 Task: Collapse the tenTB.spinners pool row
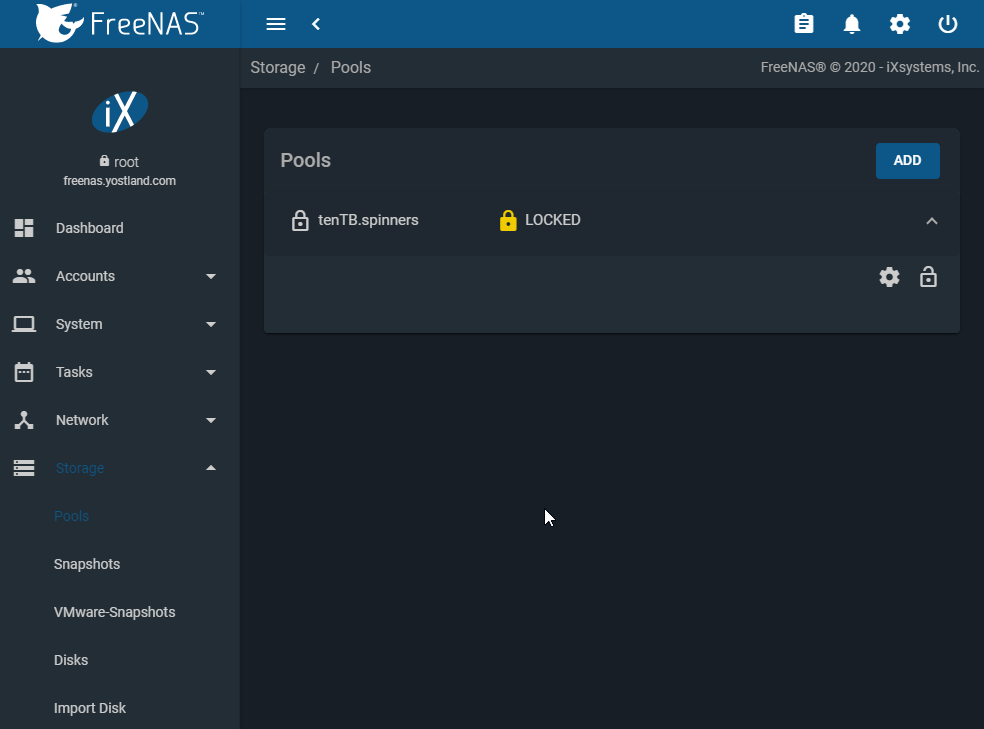click(x=932, y=221)
